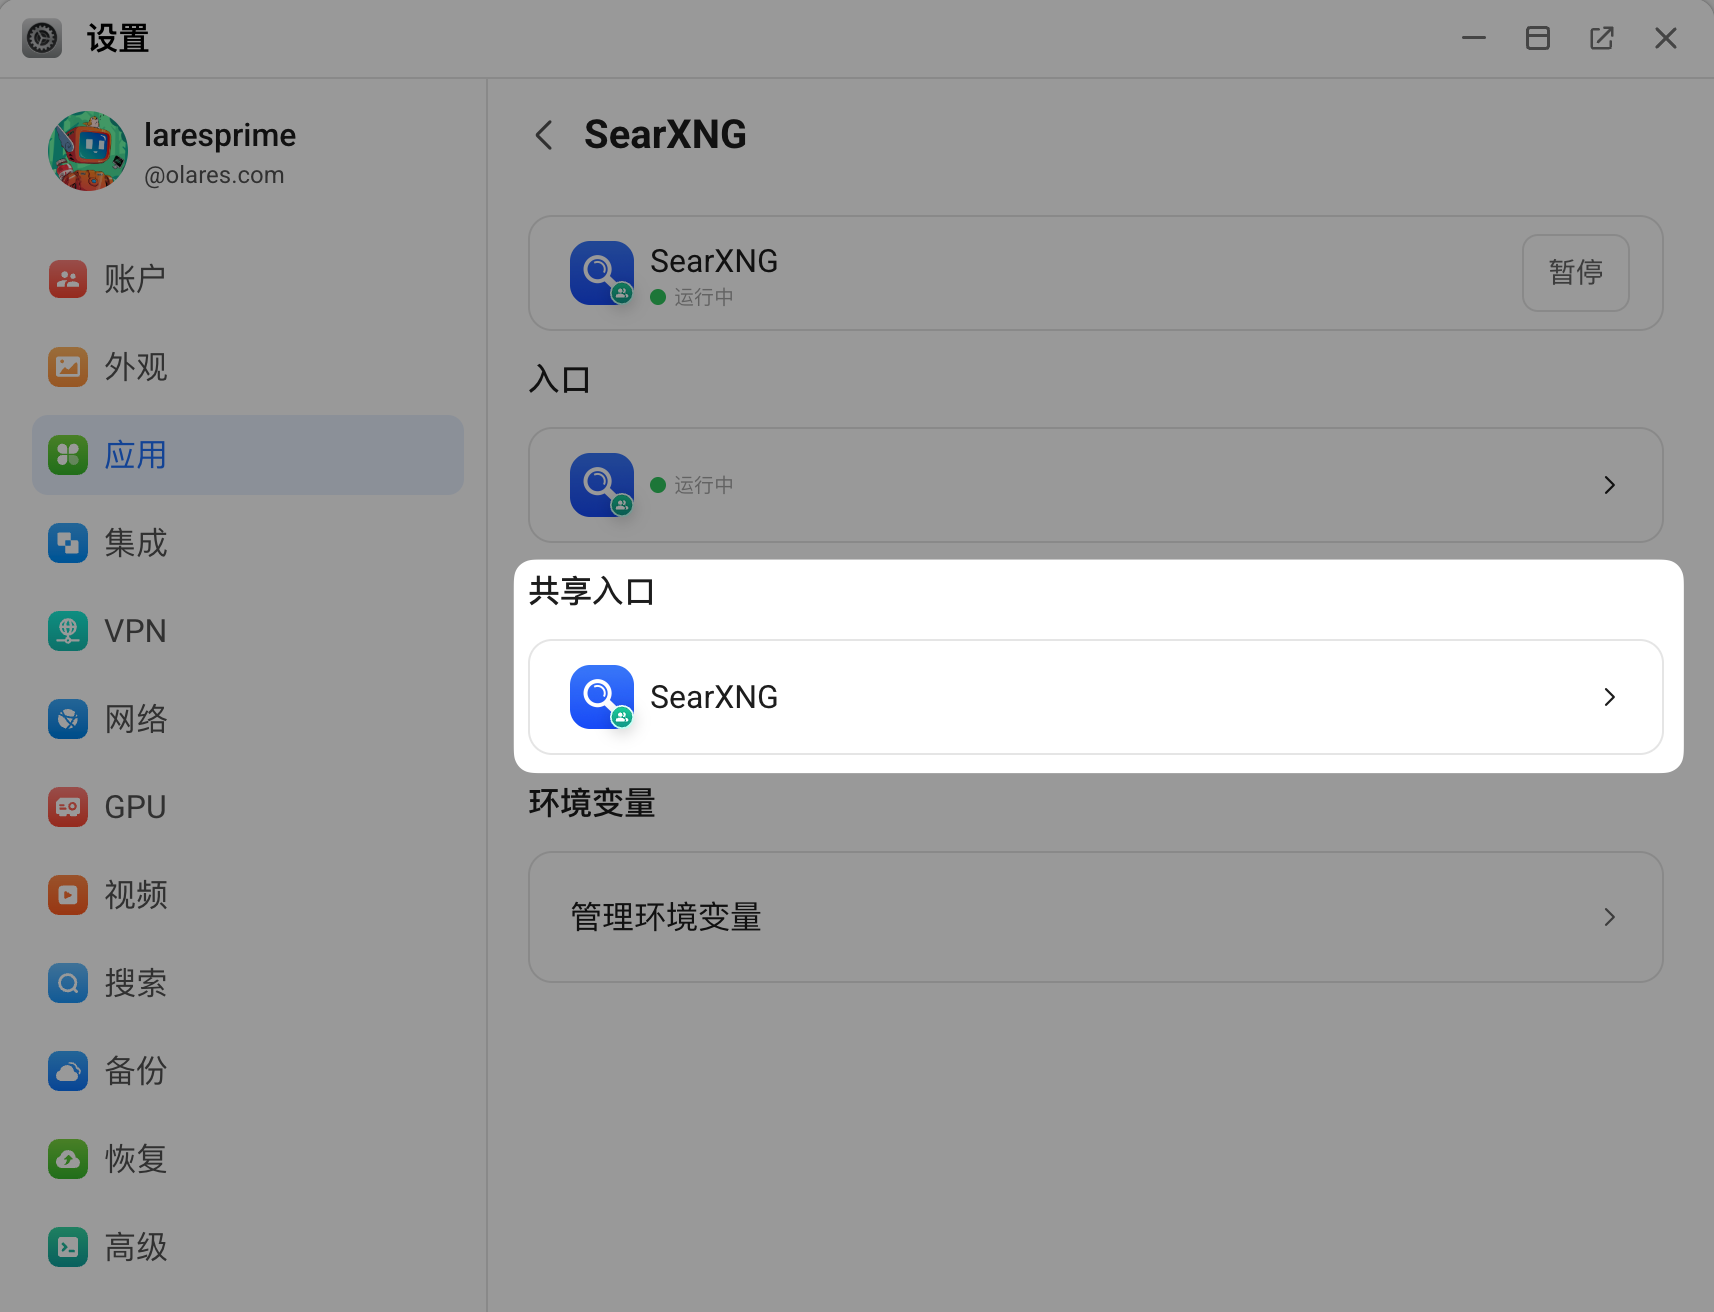1714x1312 pixels.
Task: Open the 视频 video icon
Action: [x=68, y=895]
